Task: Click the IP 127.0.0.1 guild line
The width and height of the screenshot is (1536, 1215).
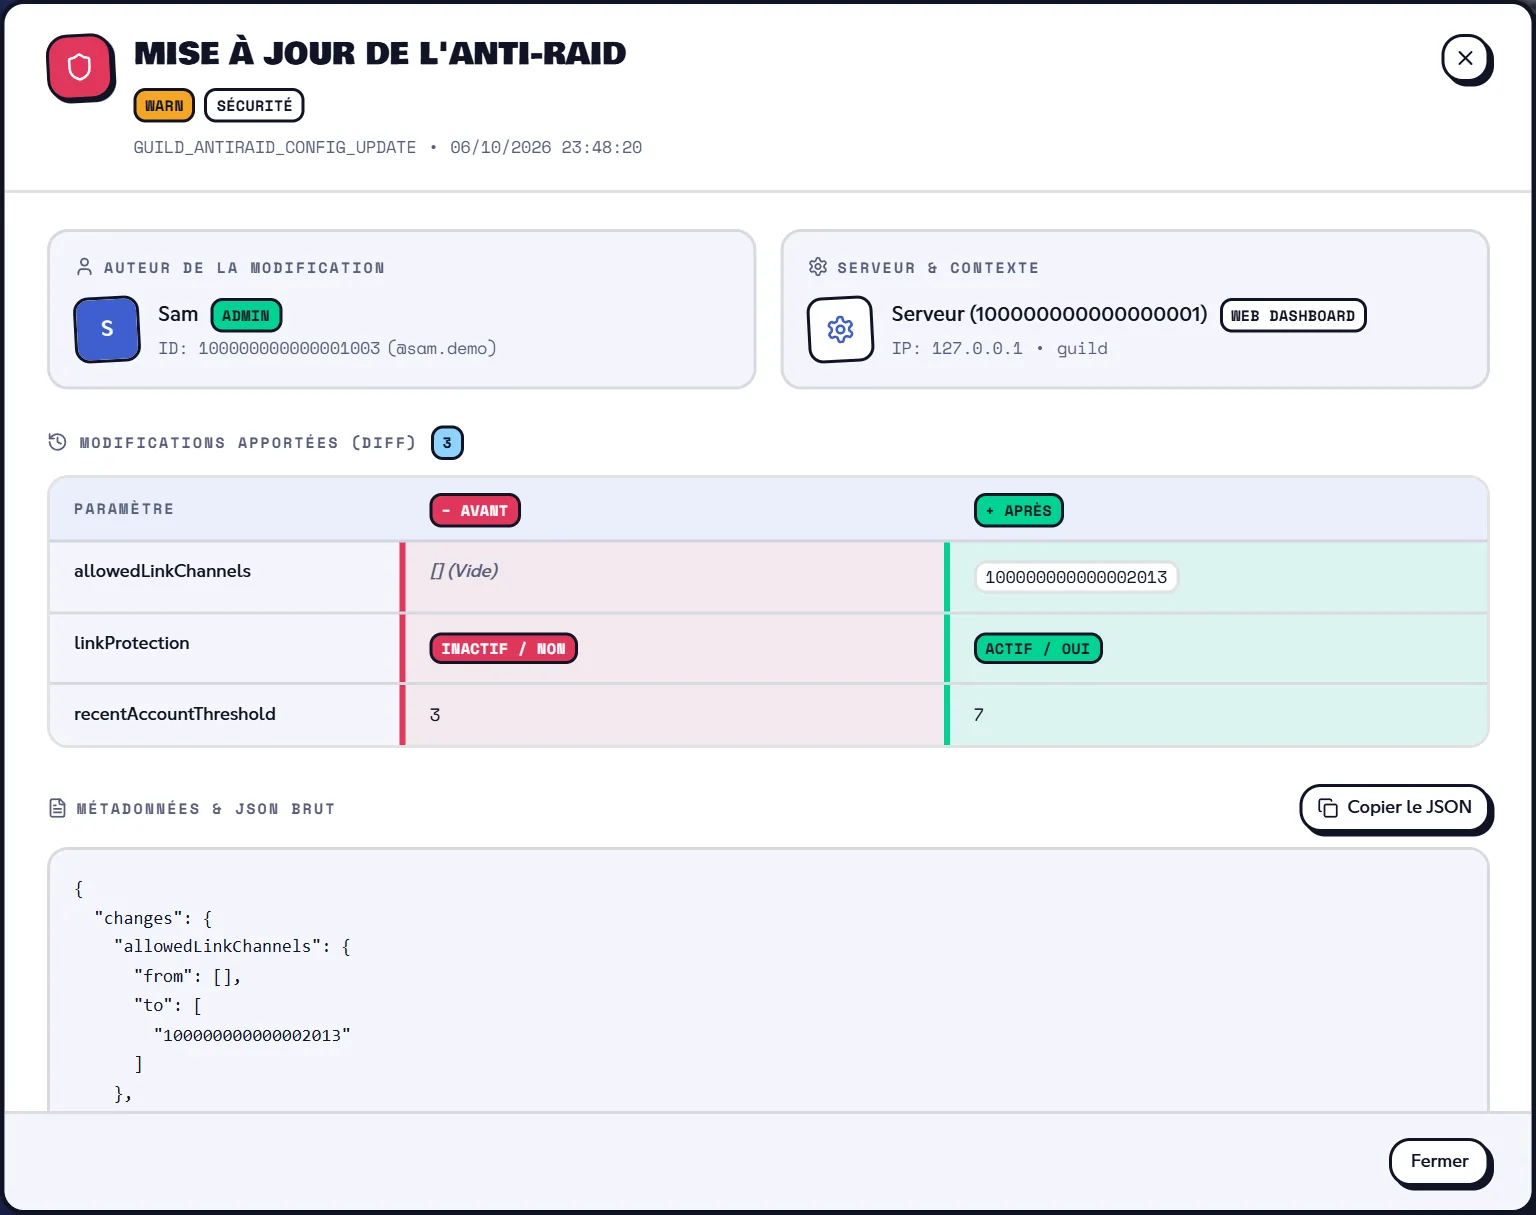Action: click(x=999, y=348)
